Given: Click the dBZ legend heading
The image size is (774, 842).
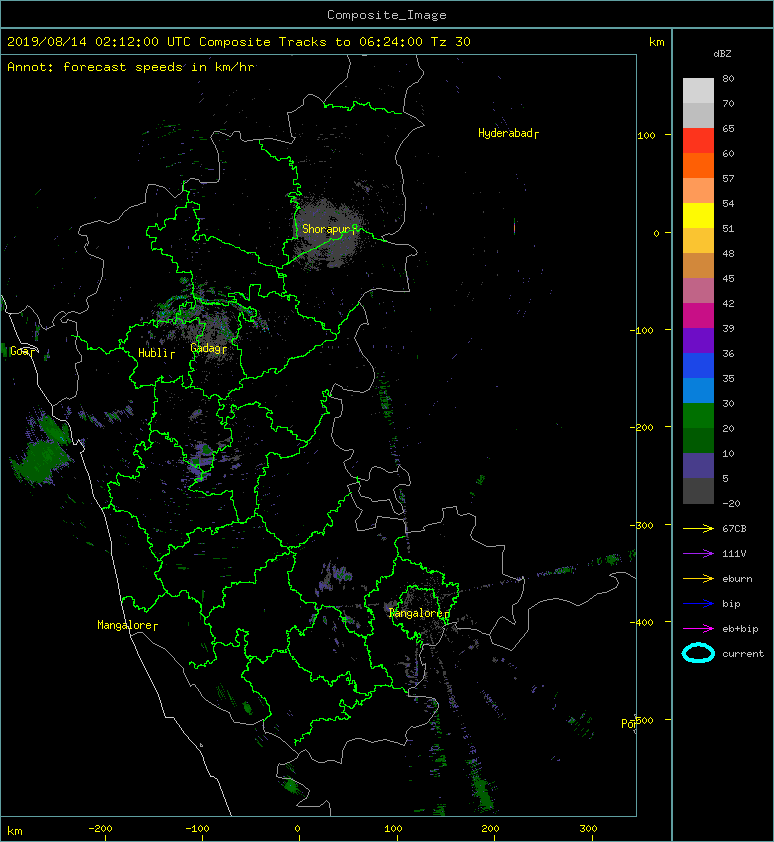Looking at the screenshot, I should 722,54.
